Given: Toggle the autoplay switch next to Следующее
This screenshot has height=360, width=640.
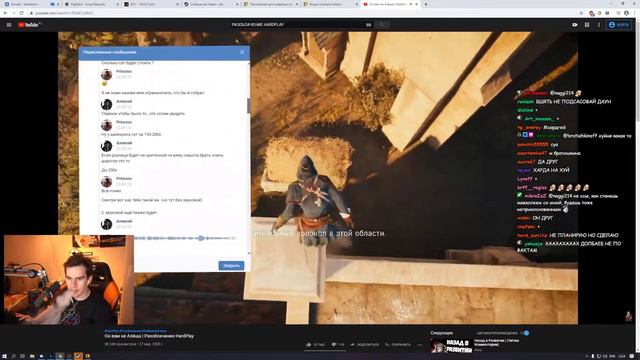Looking at the screenshot, I should (x=526, y=333).
